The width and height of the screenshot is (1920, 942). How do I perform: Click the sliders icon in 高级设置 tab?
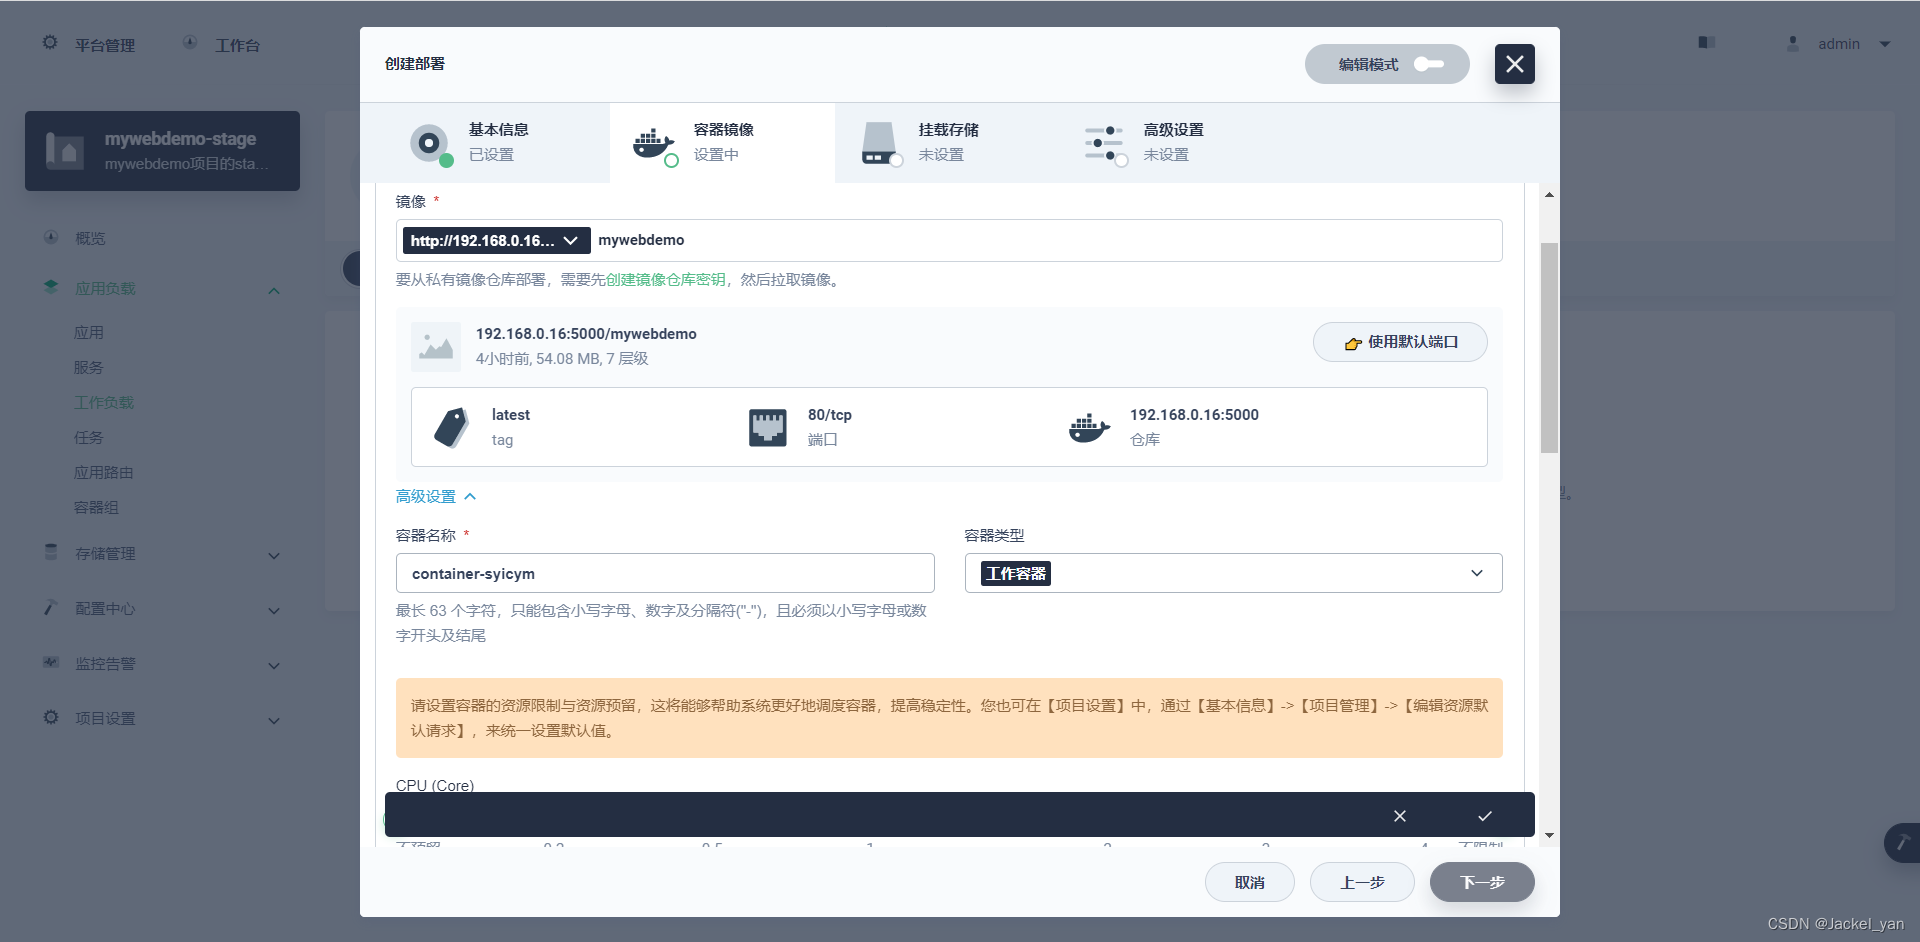point(1105,144)
